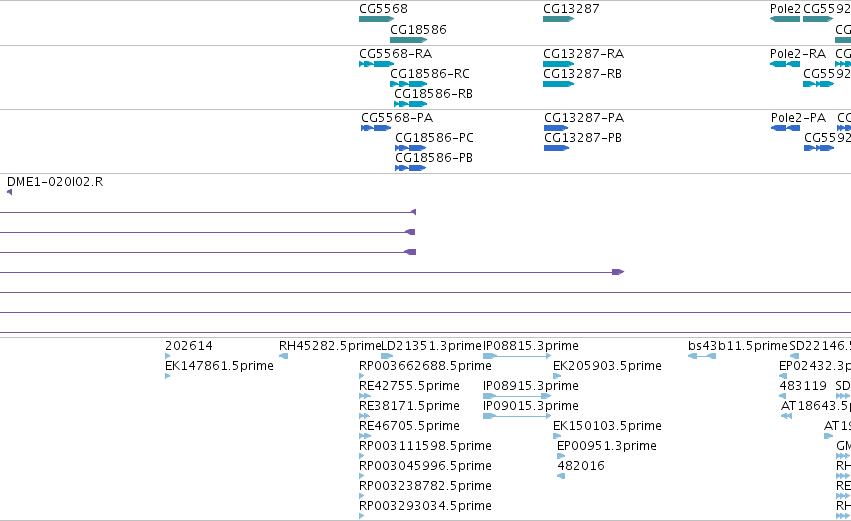Click the light-blue glyph under IP08815.3prime

[517, 356]
